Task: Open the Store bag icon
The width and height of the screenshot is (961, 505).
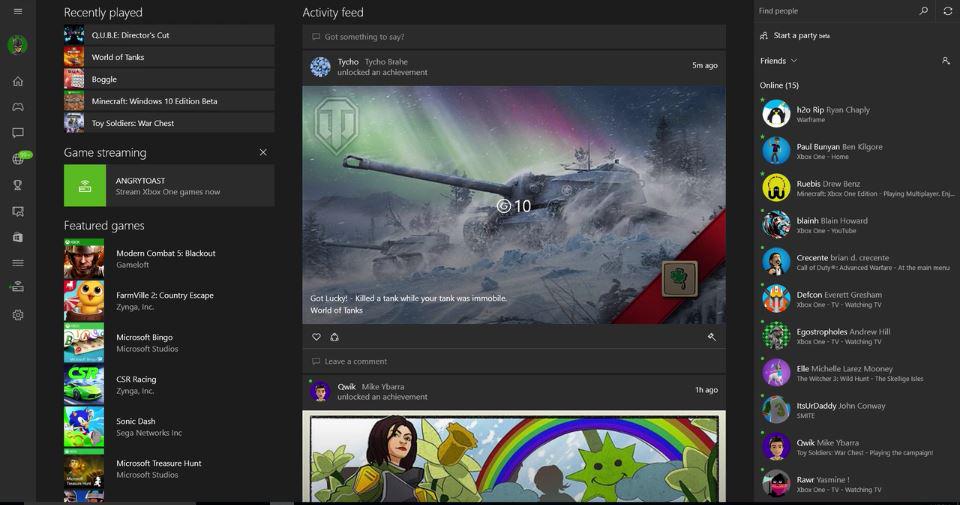Action: 18,237
